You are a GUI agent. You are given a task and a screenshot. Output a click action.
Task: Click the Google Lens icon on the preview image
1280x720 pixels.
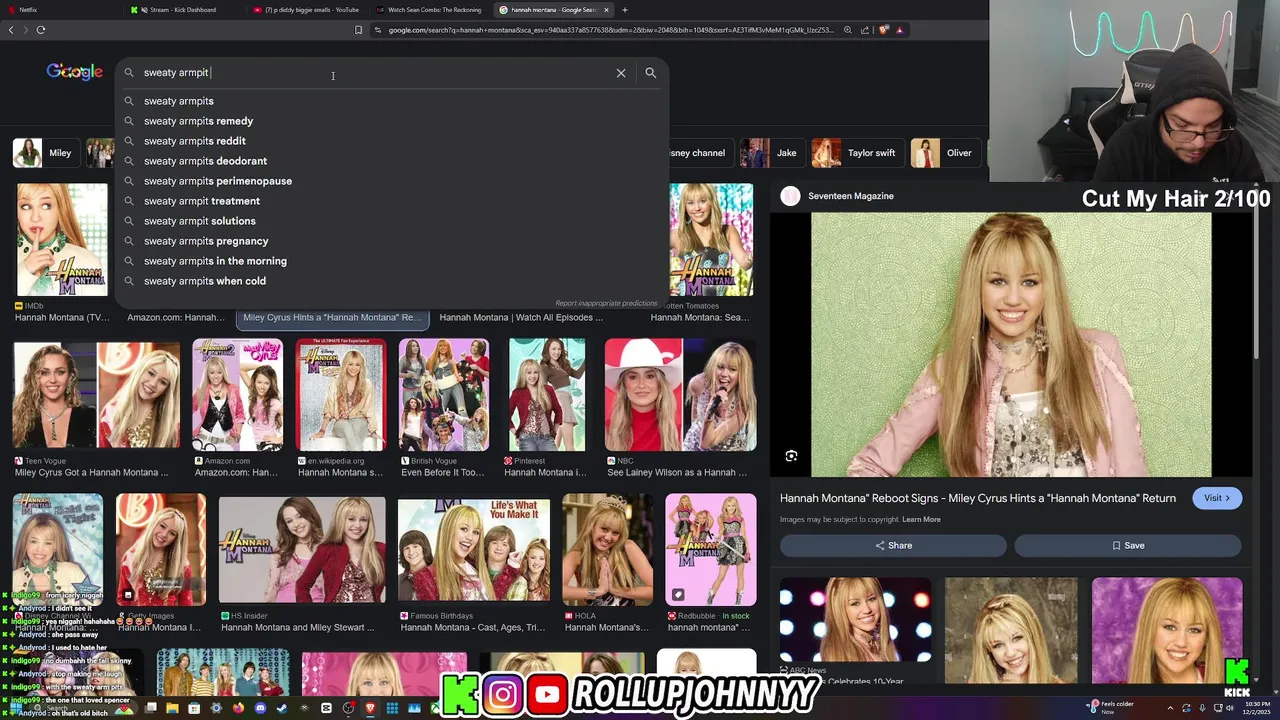click(x=791, y=456)
